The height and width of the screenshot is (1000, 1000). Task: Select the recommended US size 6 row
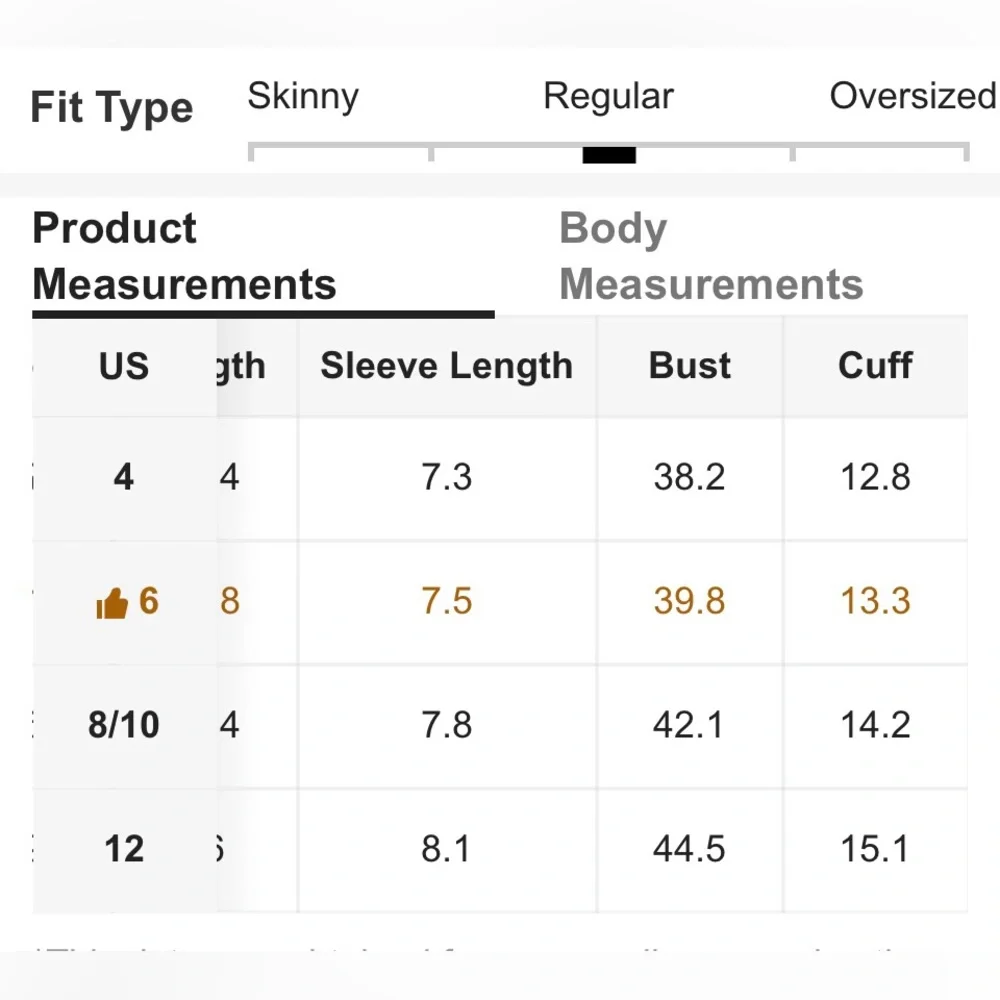click(500, 602)
